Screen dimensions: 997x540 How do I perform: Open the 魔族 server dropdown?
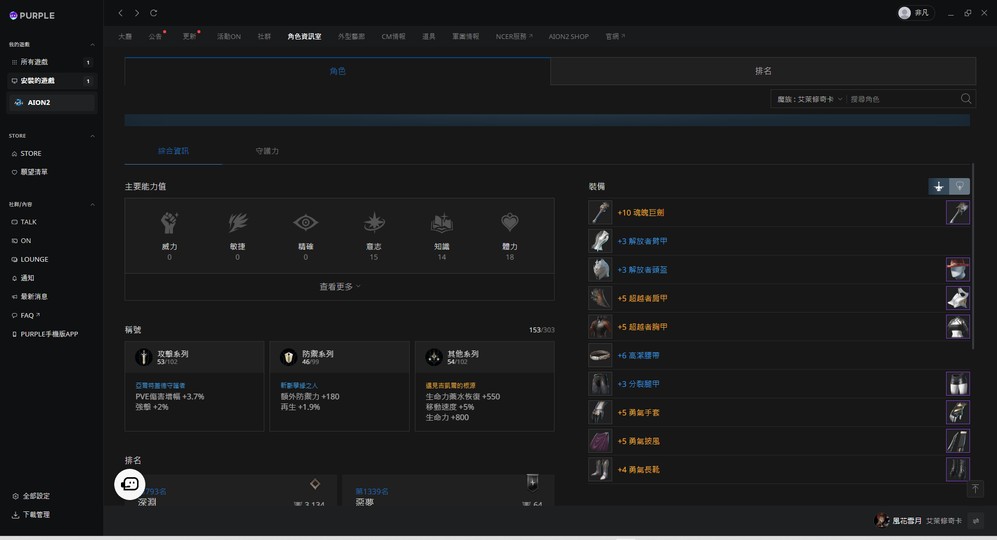pos(809,99)
